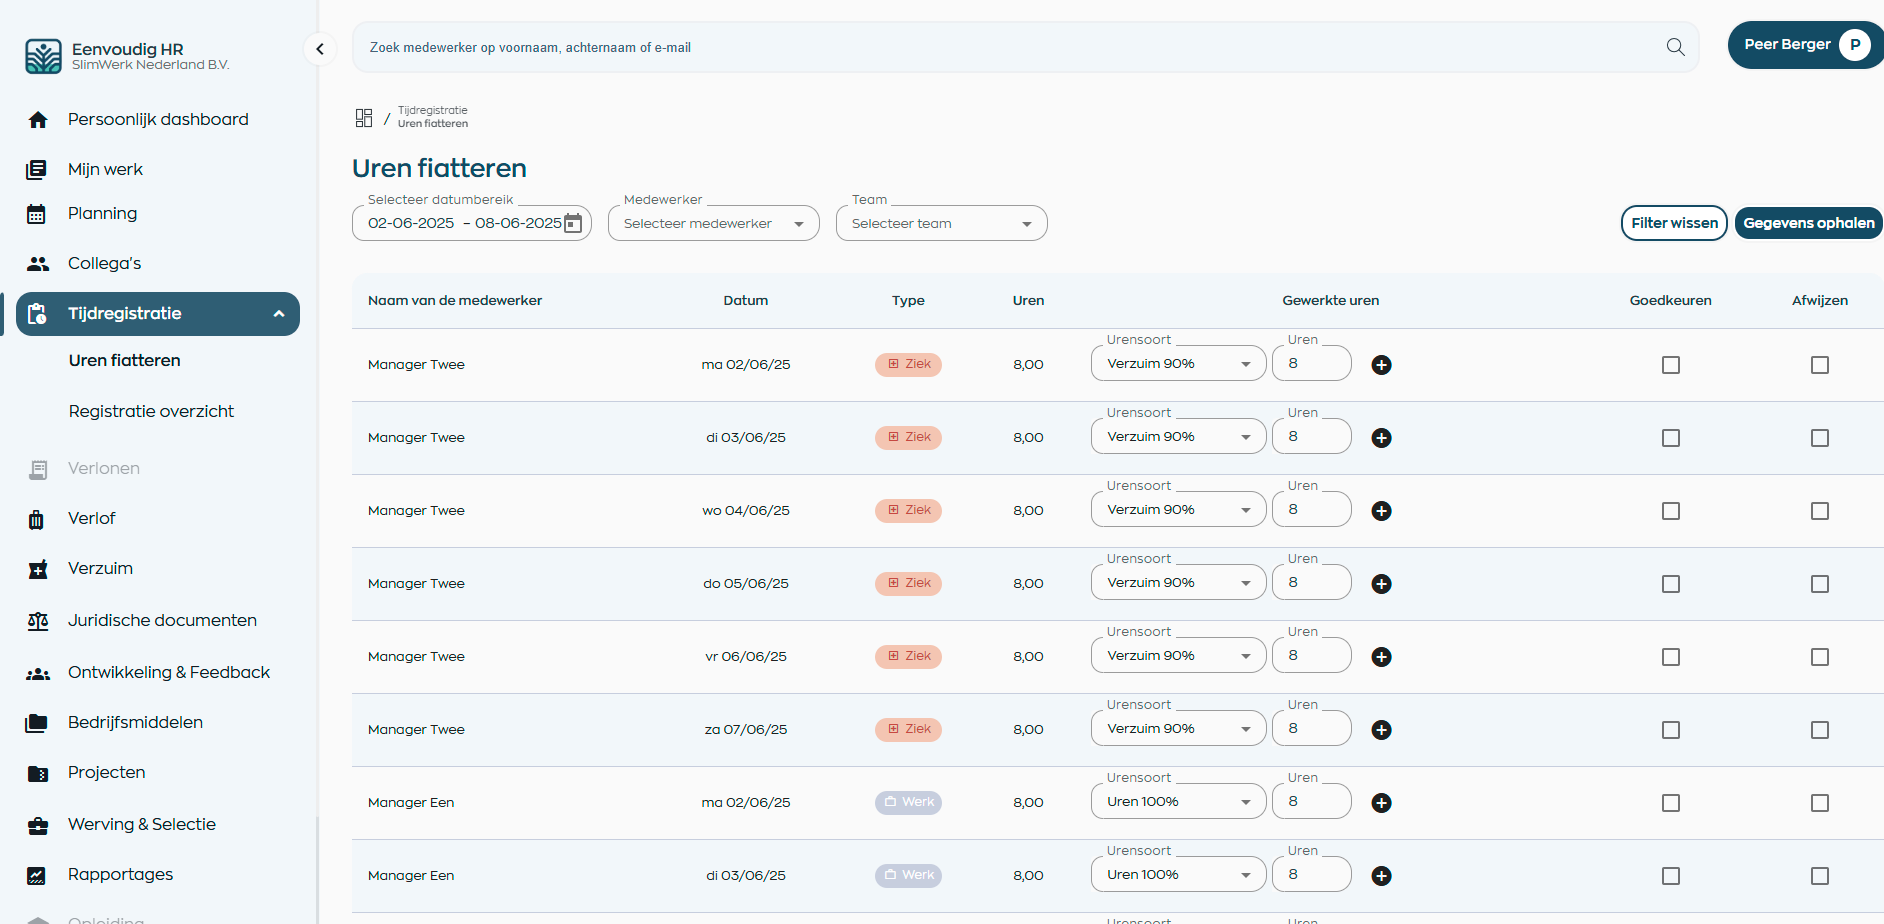
Task: Click the Werving & Selectie briefcase icon
Action: tap(38, 825)
